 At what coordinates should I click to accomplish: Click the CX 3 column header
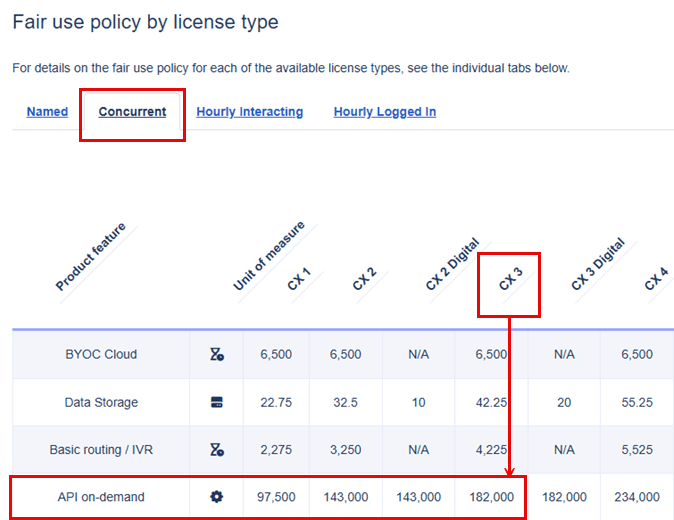tap(510, 281)
